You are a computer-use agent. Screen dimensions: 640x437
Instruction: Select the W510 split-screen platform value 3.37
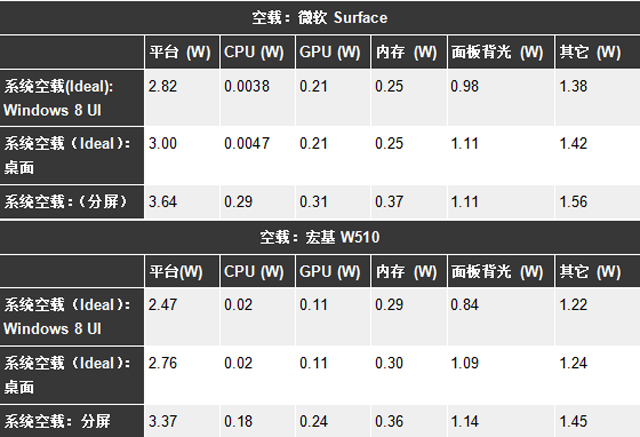pyautogui.click(x=162, y=421)
